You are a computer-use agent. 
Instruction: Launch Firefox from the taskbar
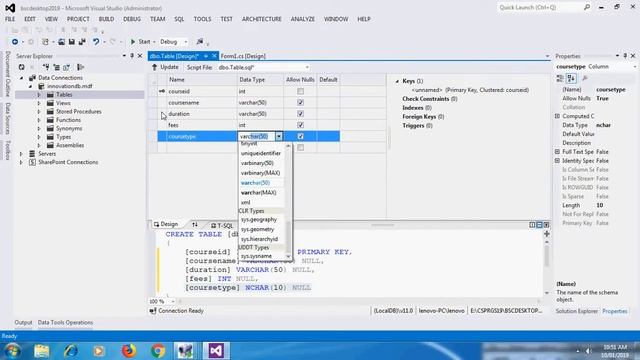129,351
